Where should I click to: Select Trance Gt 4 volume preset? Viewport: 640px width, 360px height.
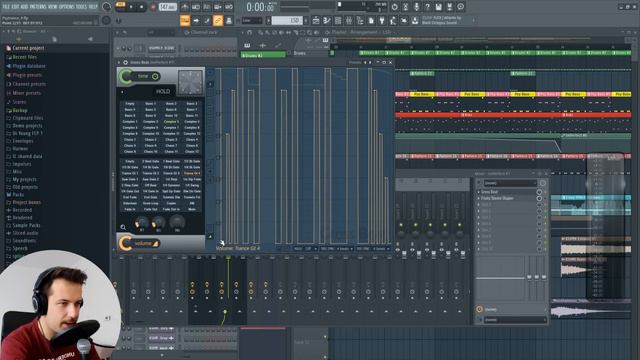point(191,173)
